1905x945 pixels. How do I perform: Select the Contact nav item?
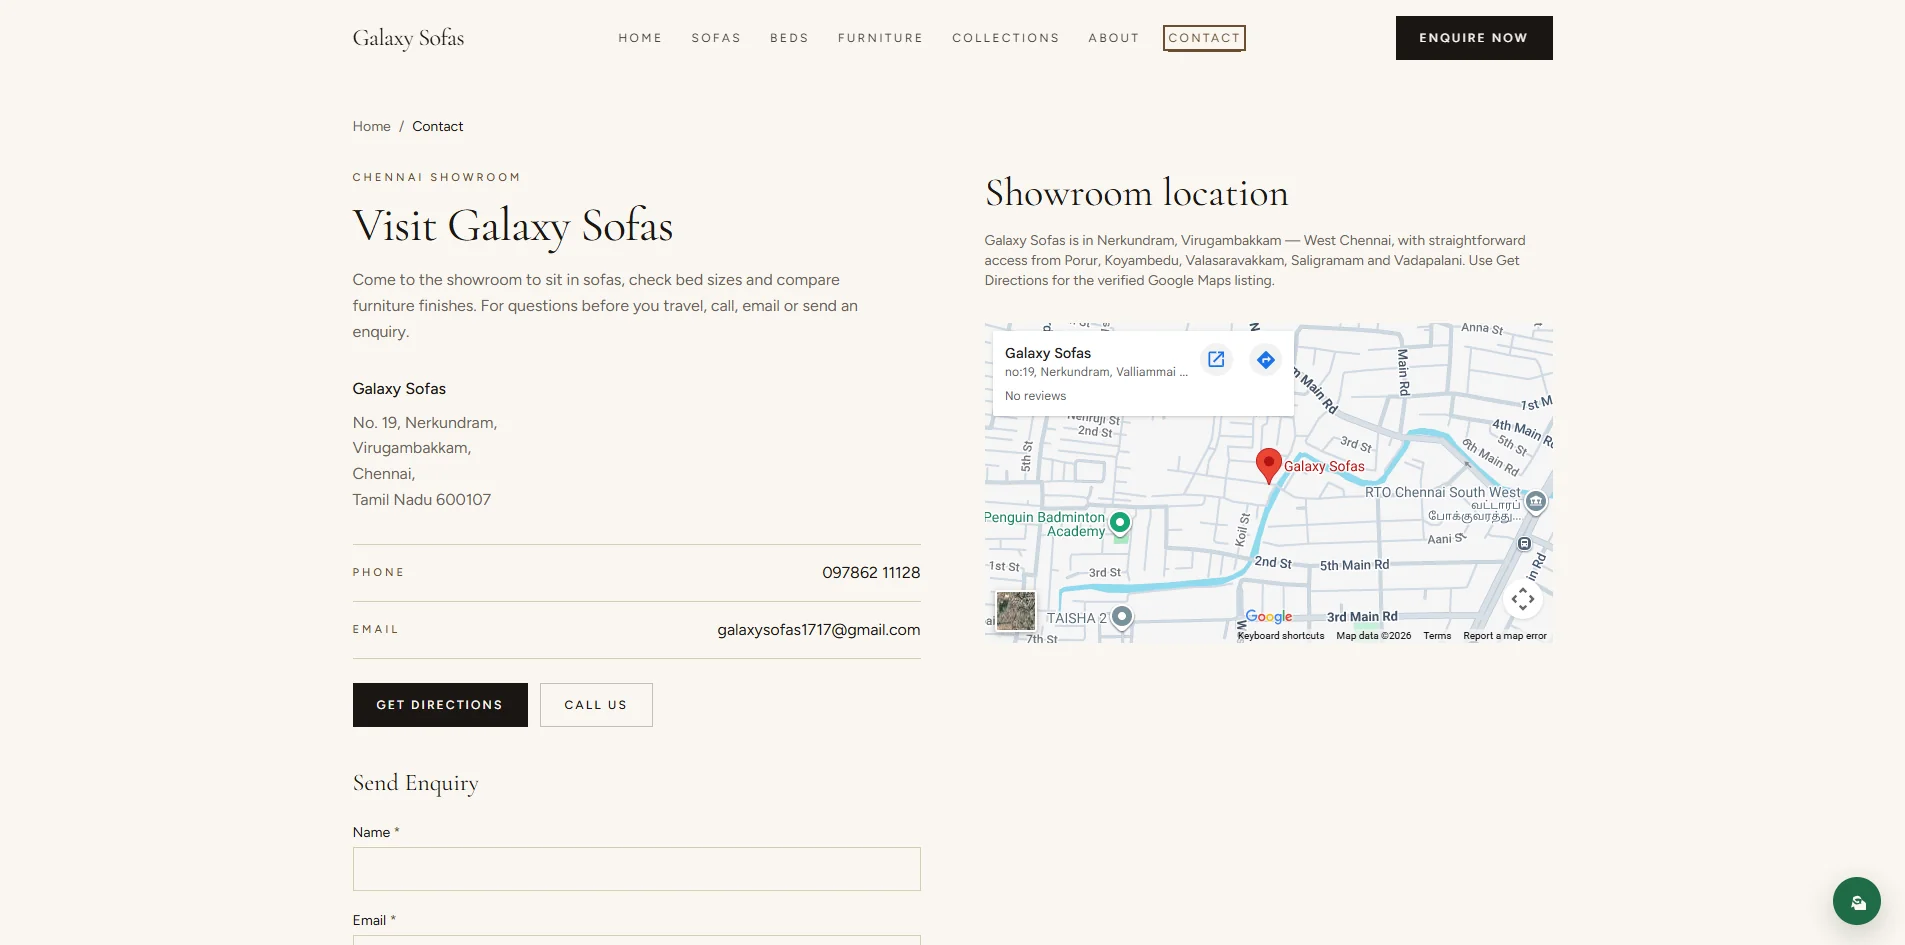[x=1204, y=38]
